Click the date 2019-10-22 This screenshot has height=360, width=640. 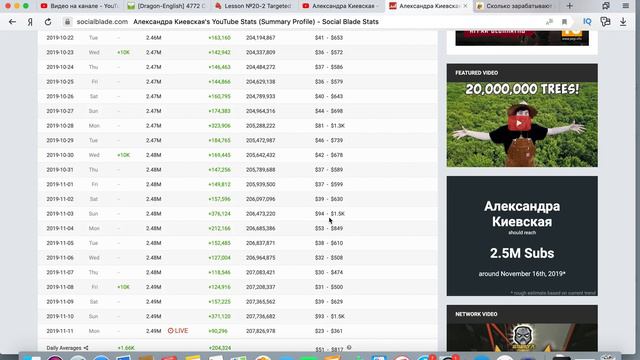pos(60,38)
